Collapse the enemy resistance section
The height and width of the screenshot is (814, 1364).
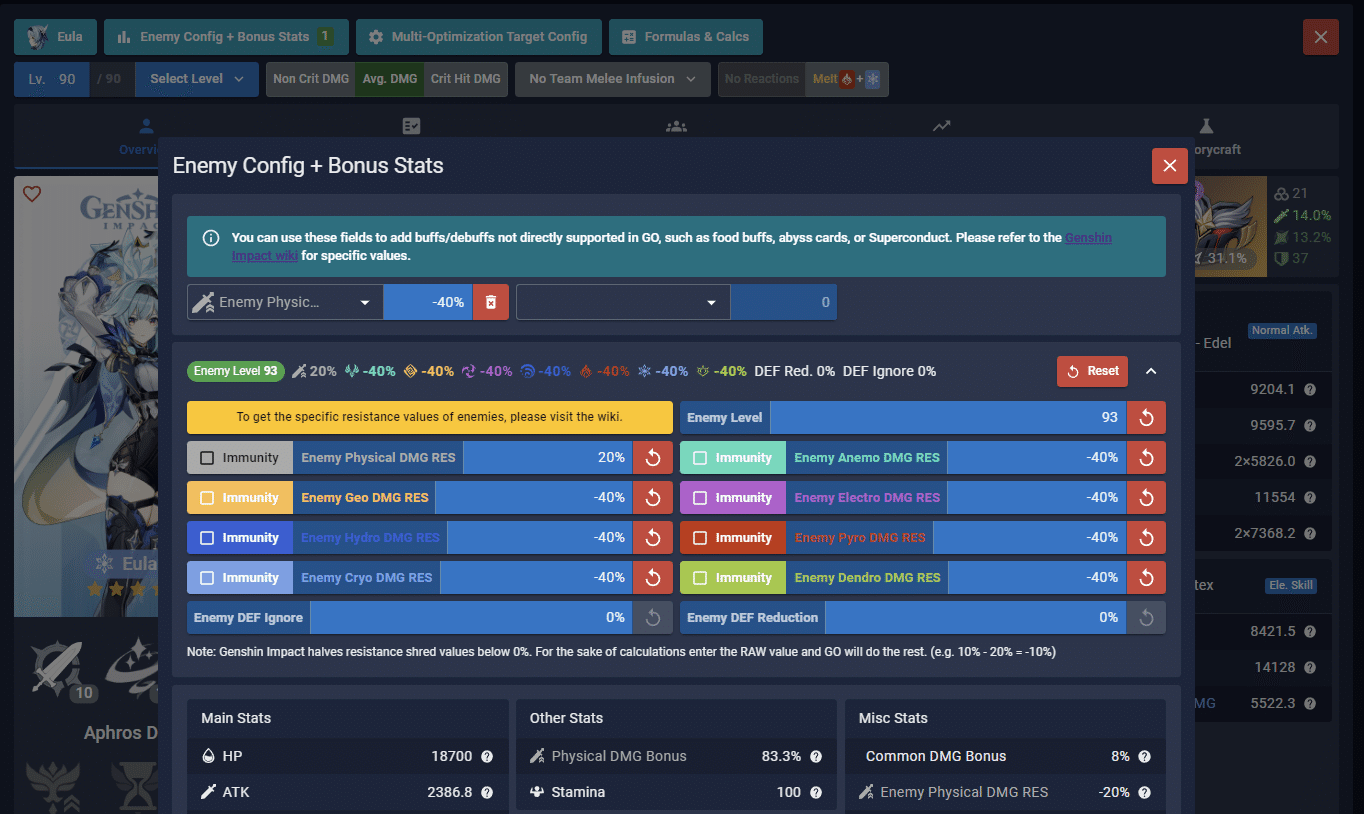pos(1151,371)
